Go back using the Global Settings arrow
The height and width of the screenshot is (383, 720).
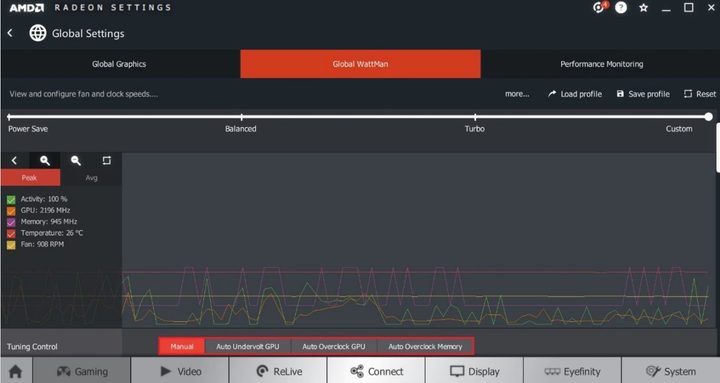point(10,33)
